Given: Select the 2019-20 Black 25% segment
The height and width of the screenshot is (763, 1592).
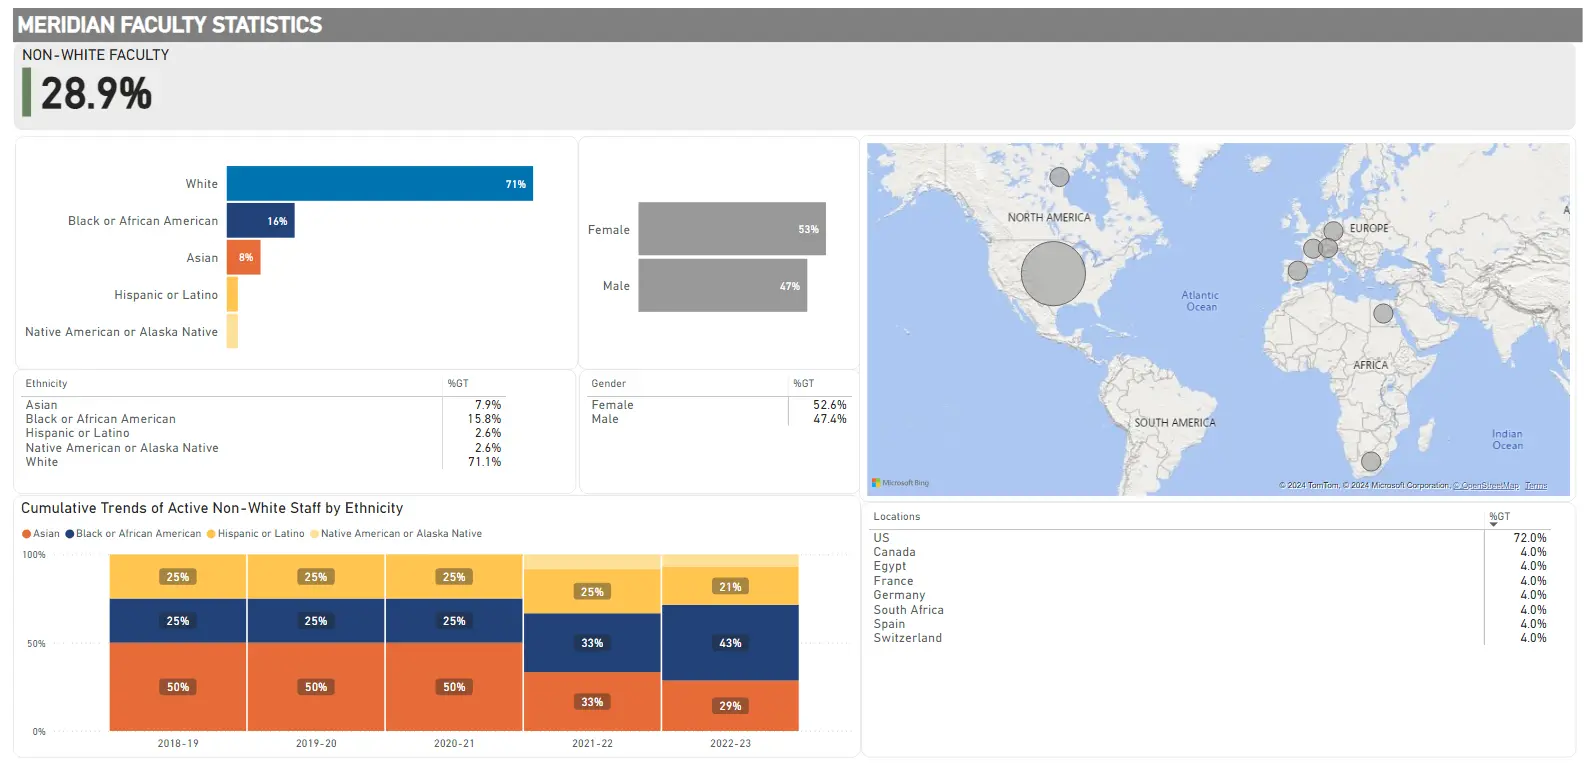Looking at the screenshot, I should 316,621.
